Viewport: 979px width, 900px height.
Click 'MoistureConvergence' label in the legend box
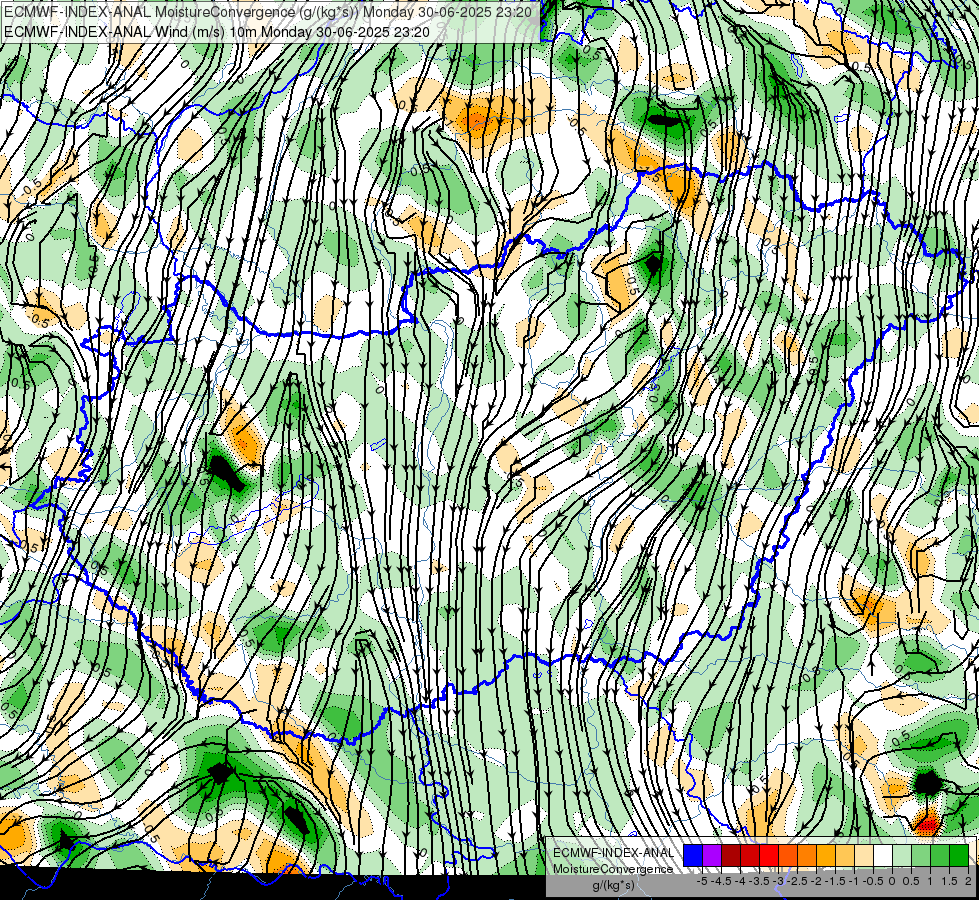pyautogui.click(x=613, y=869)
